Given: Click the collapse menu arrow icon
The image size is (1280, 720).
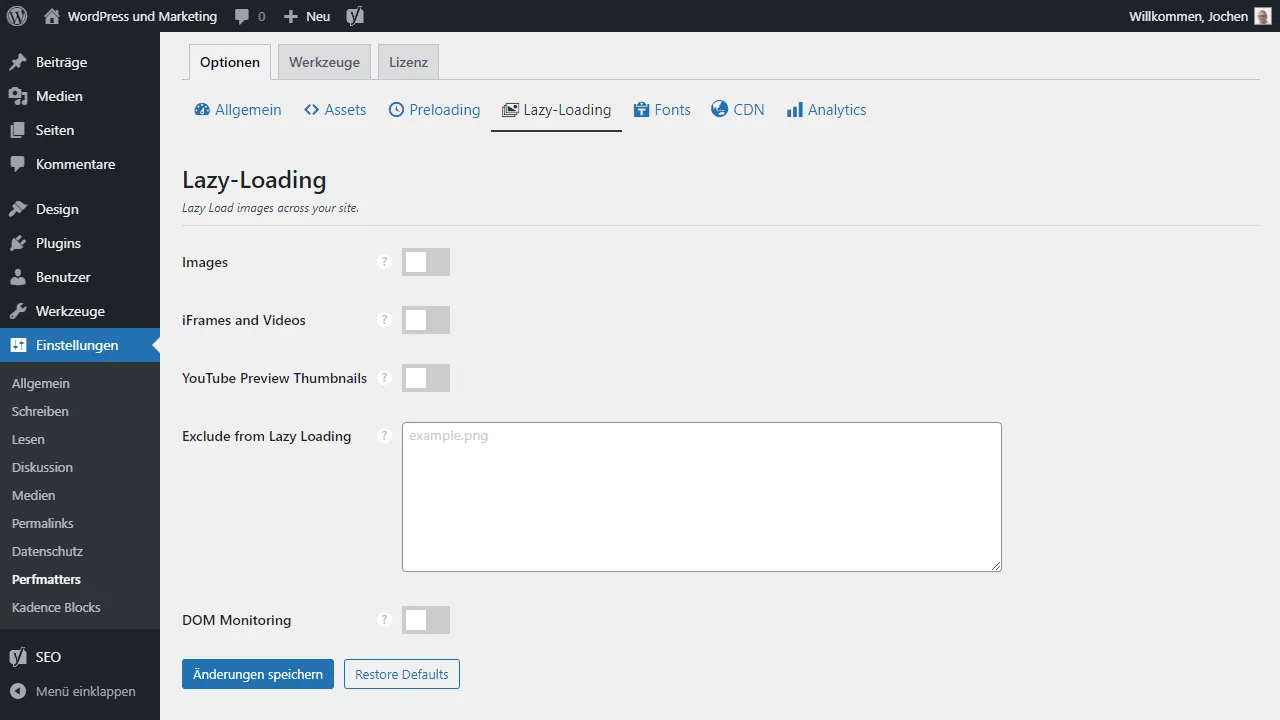Looking at the screenshot, I should [18, 691].
